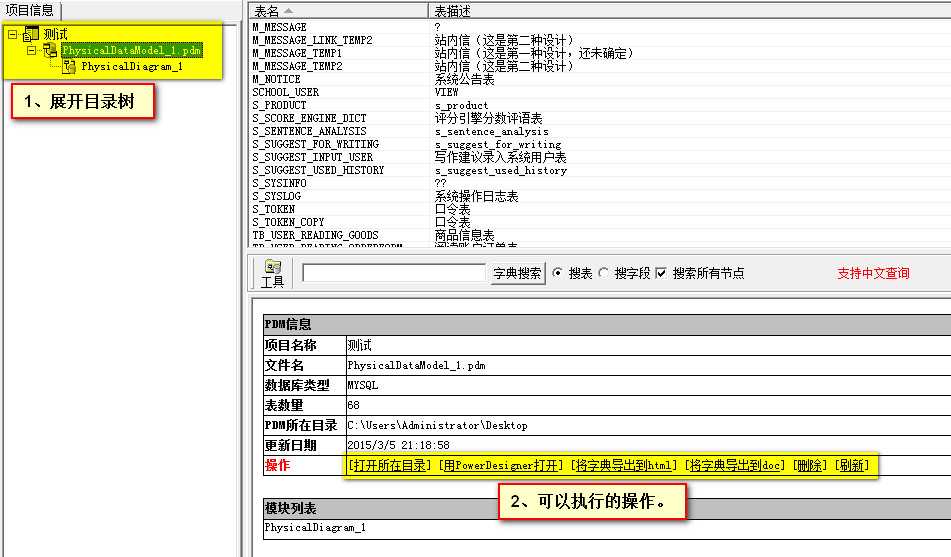Viewport: 951px width, 557px height.
Task: Click the 写作建议录入系统用户表 description cell
Action: coord(500,157)
